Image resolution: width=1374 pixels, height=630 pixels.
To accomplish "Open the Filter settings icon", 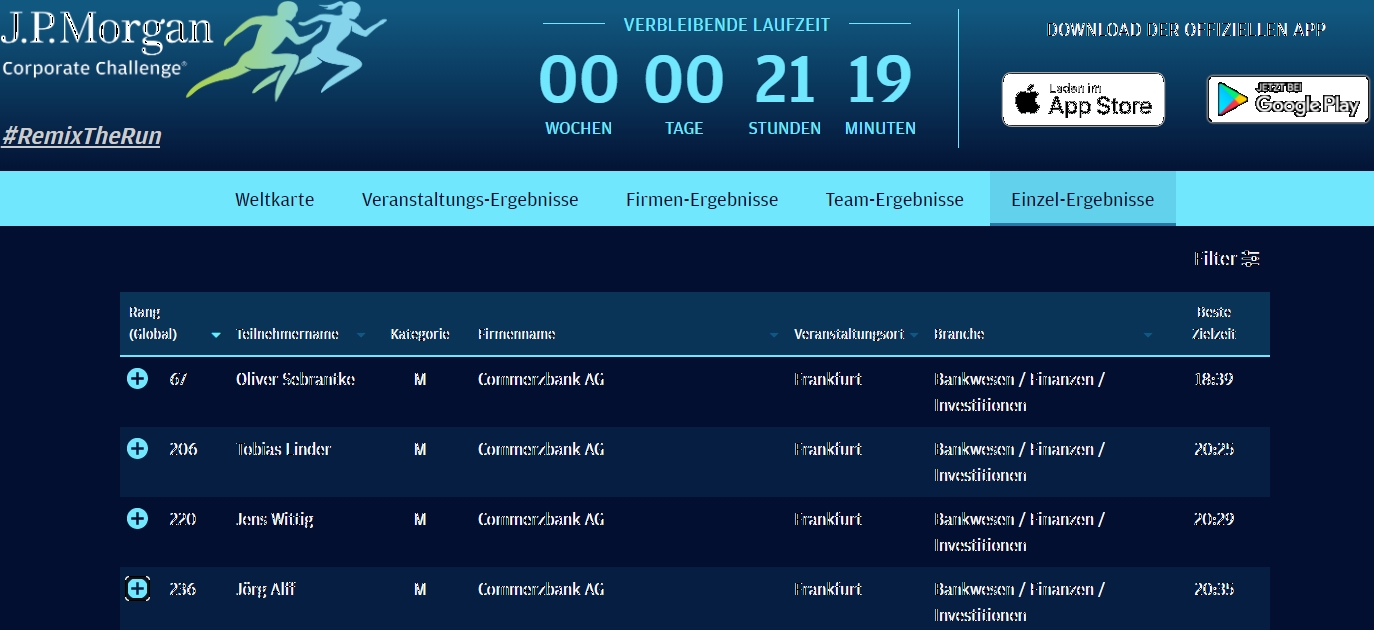I will click(1250, 259).
